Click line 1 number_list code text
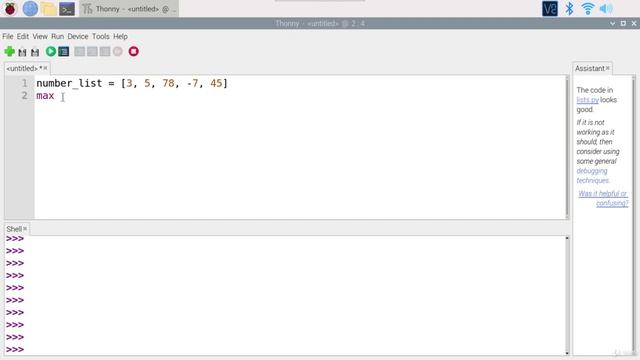Image resolution: width=640 pixels, height=360 pixels. pyautogui.click(x=132, y=83)
